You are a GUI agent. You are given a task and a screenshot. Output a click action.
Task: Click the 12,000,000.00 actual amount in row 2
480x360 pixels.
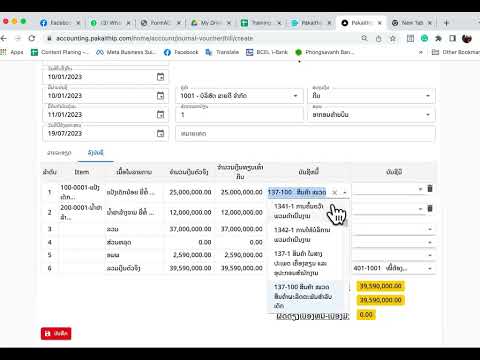pos(190,212)
